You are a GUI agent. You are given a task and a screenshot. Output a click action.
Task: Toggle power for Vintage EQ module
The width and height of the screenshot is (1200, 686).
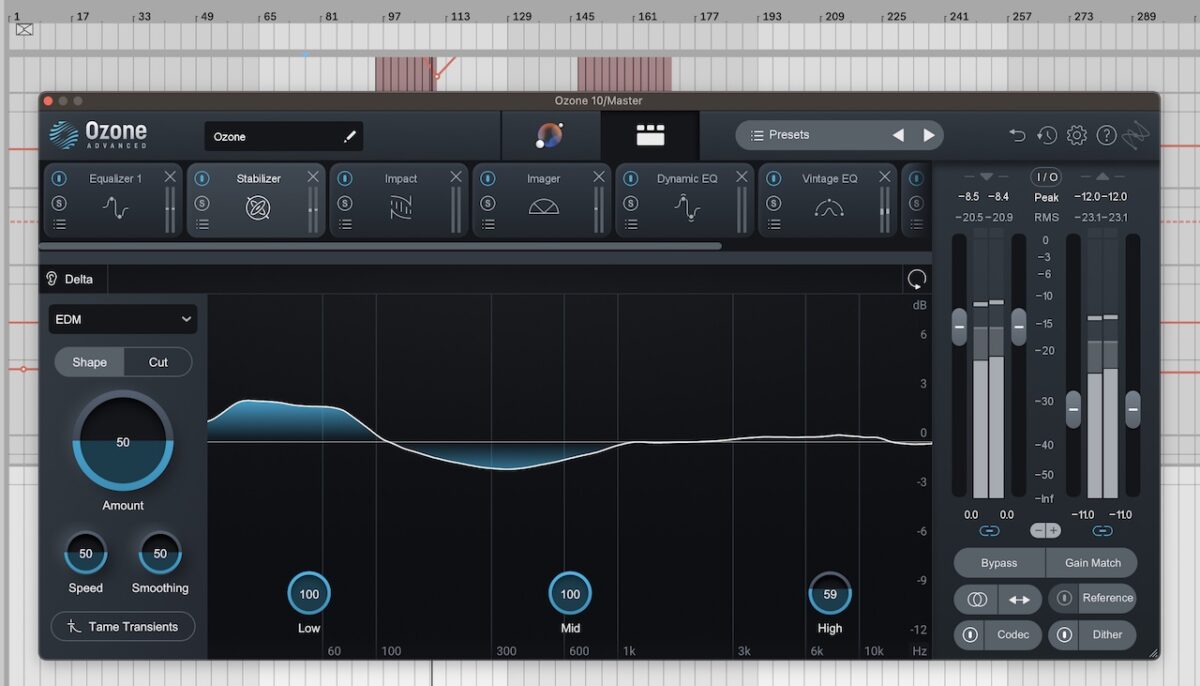click(774, 179)
